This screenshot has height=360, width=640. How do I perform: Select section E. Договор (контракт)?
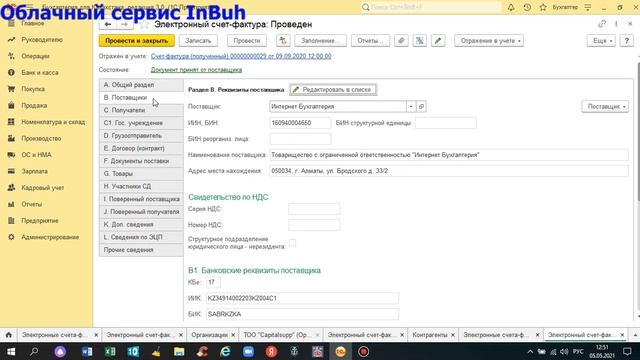[x=141, y=148]
